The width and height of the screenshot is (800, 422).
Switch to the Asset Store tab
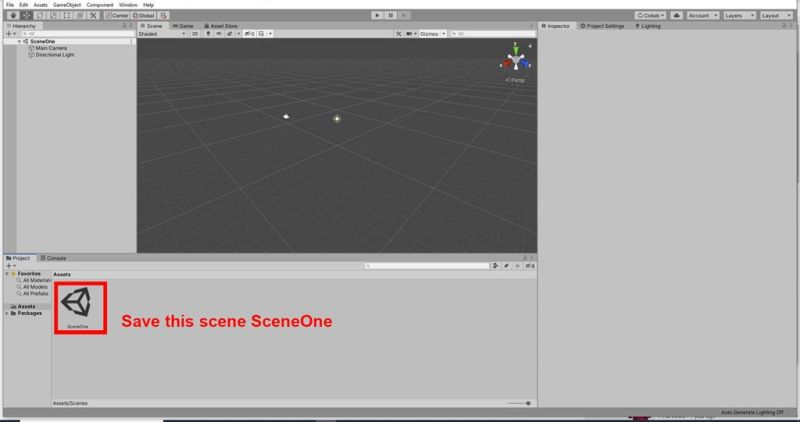[x=221, y=26]
